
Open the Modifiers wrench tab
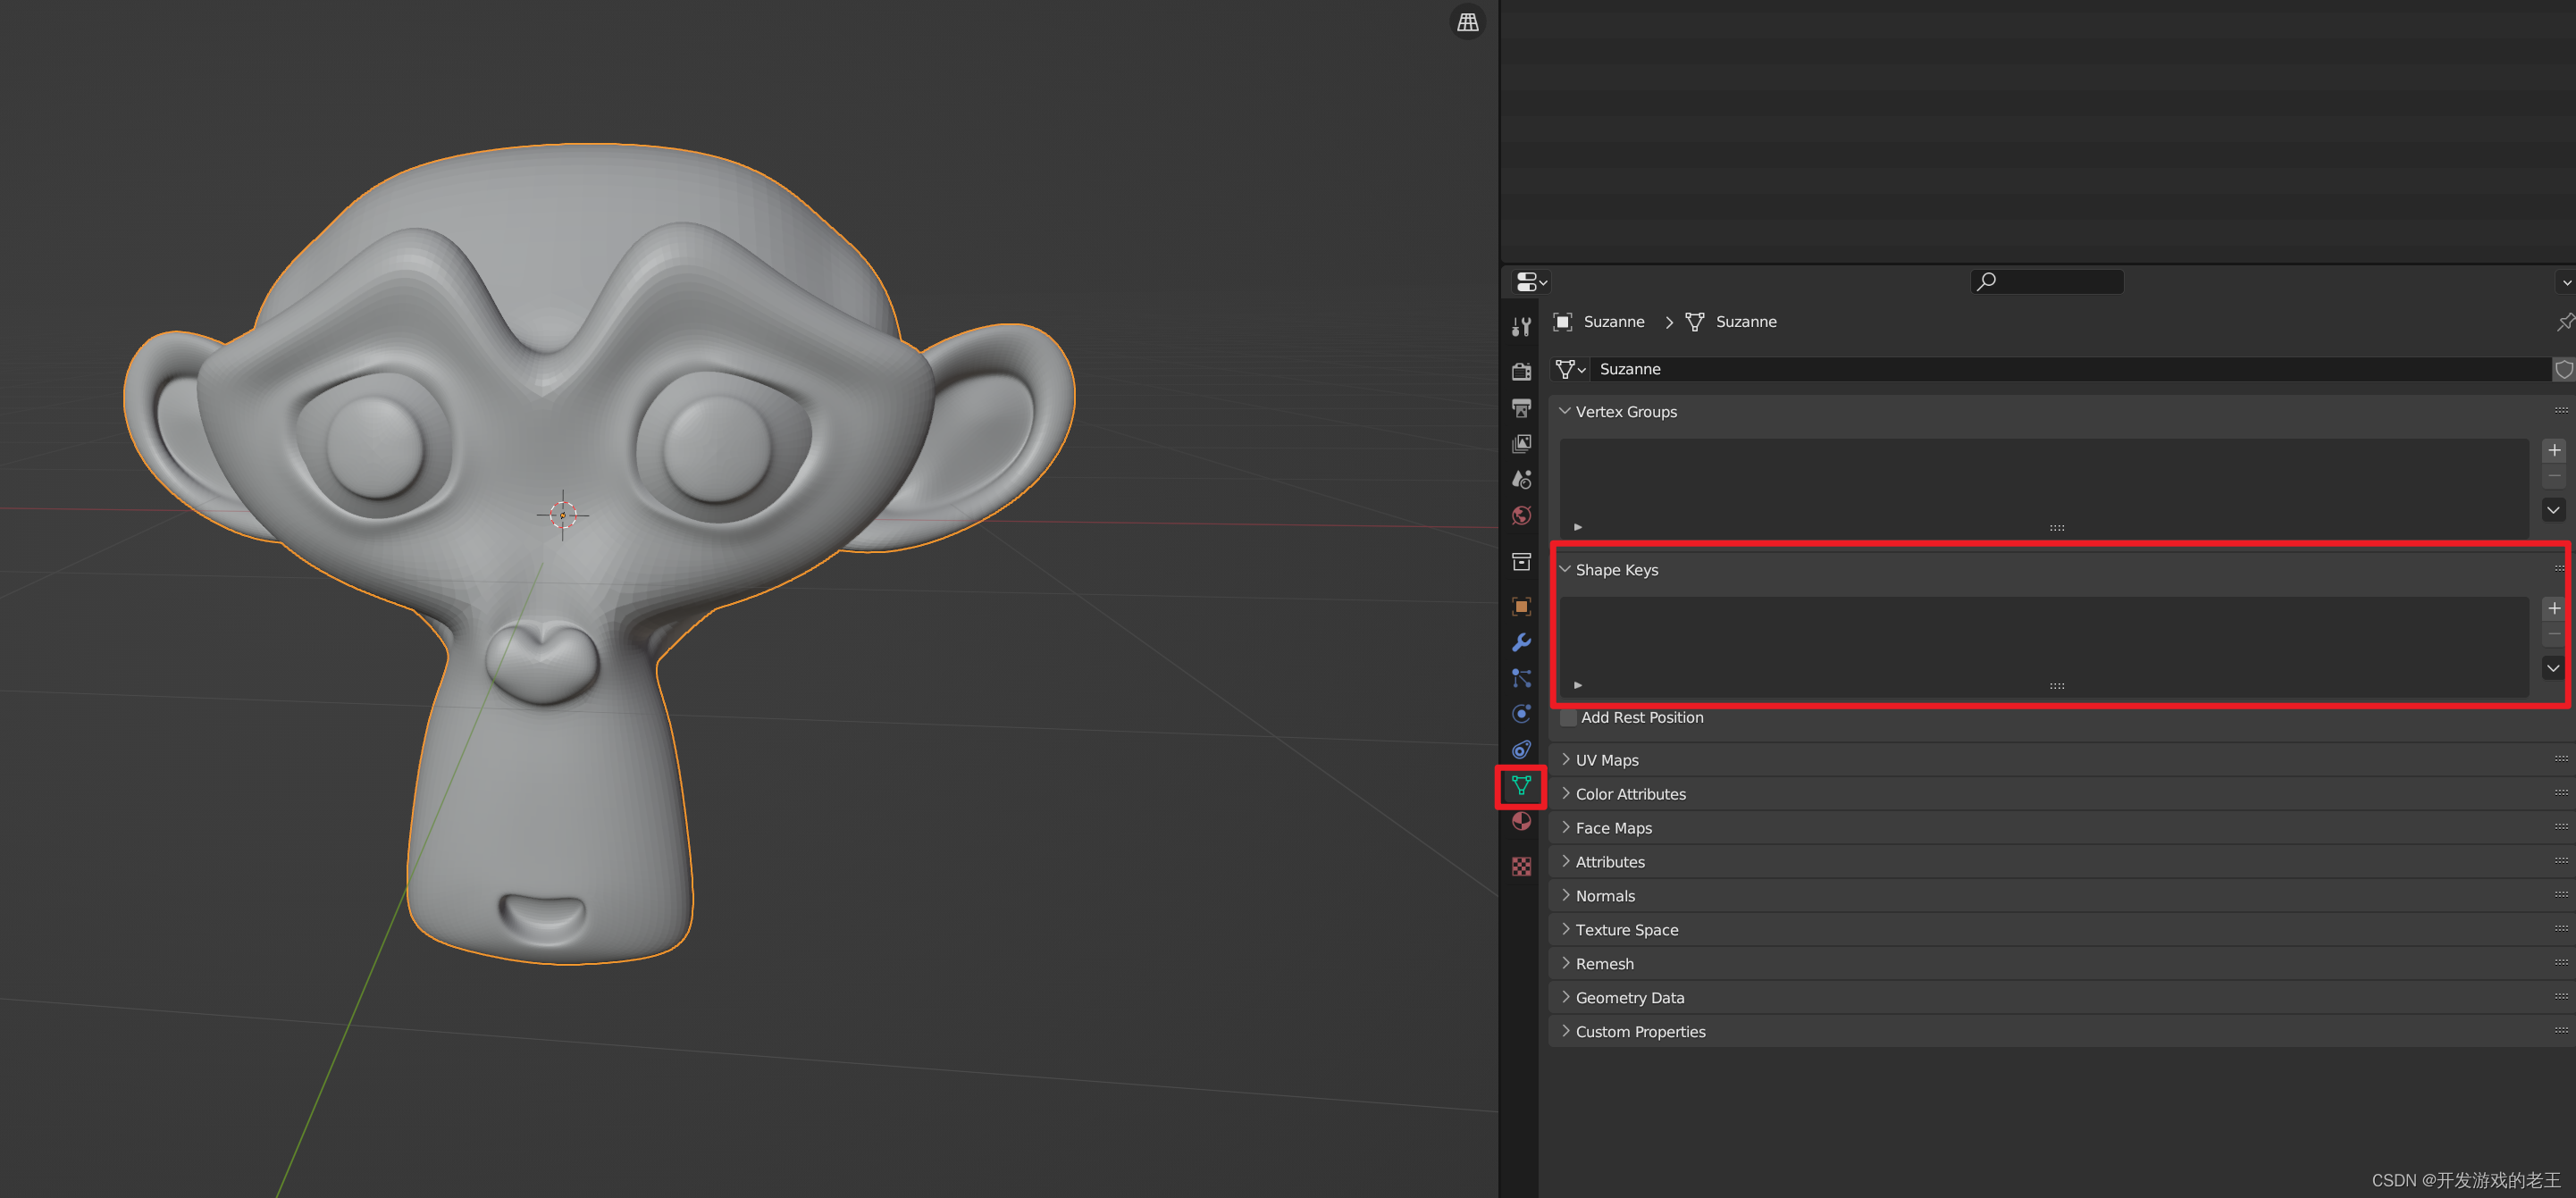point(1521,642)
